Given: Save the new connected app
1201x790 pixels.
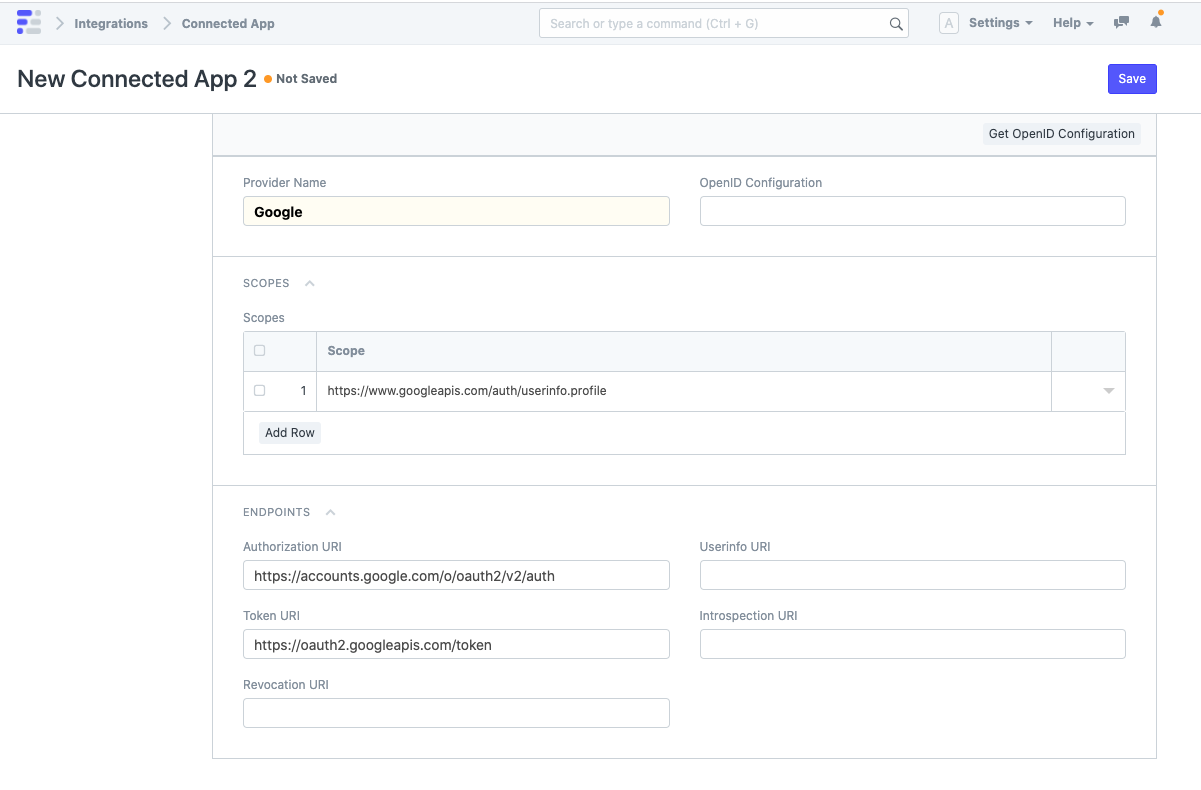Looking at the screenshot, I should point(1132,78).
